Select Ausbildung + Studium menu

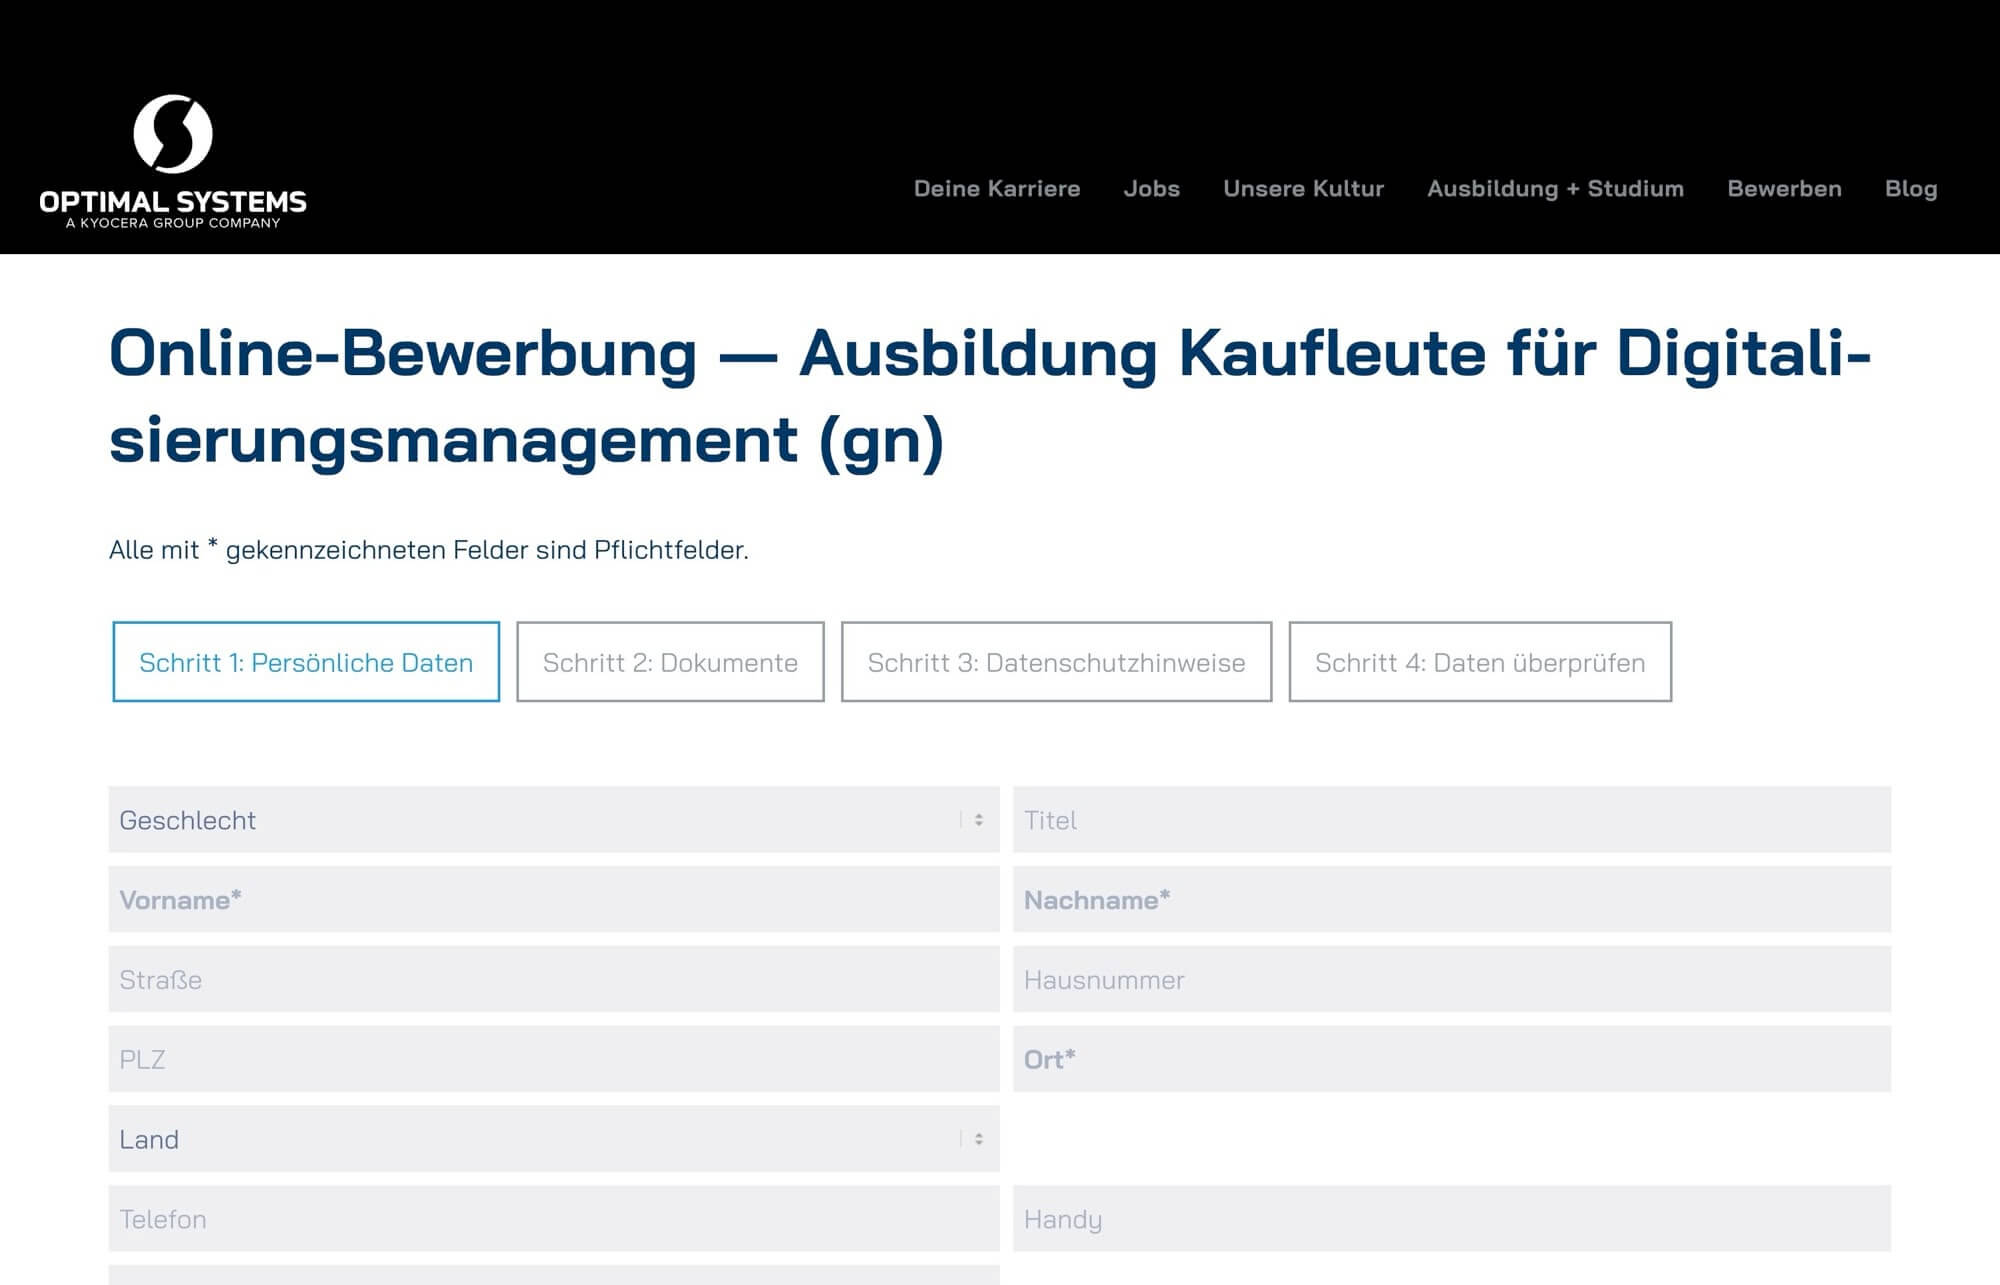point(1555,189)
